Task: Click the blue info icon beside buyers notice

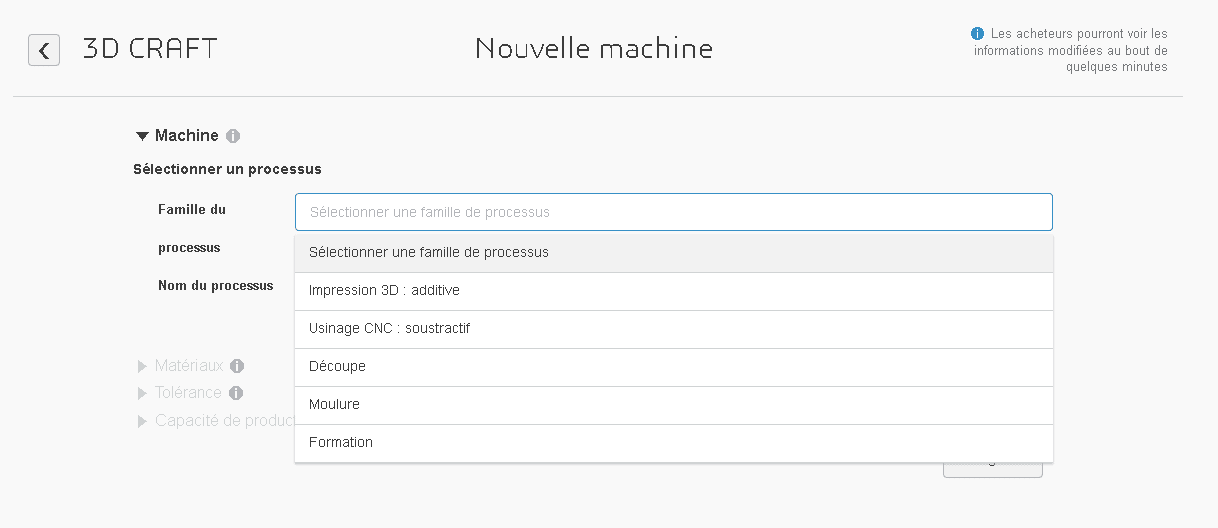Action: point(978,34)
